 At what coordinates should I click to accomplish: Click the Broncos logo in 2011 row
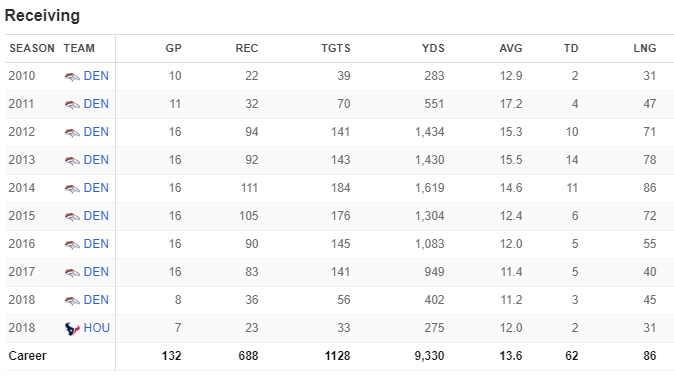pyautogui.click(x=72, y=104)
